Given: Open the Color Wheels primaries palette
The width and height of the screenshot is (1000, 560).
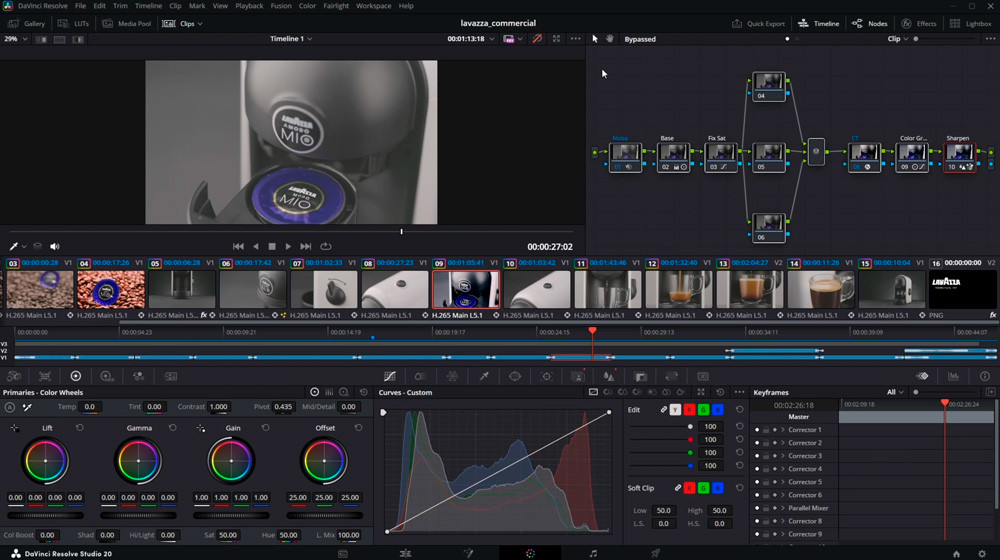Looking at the screenshot, I should [76, 376].
